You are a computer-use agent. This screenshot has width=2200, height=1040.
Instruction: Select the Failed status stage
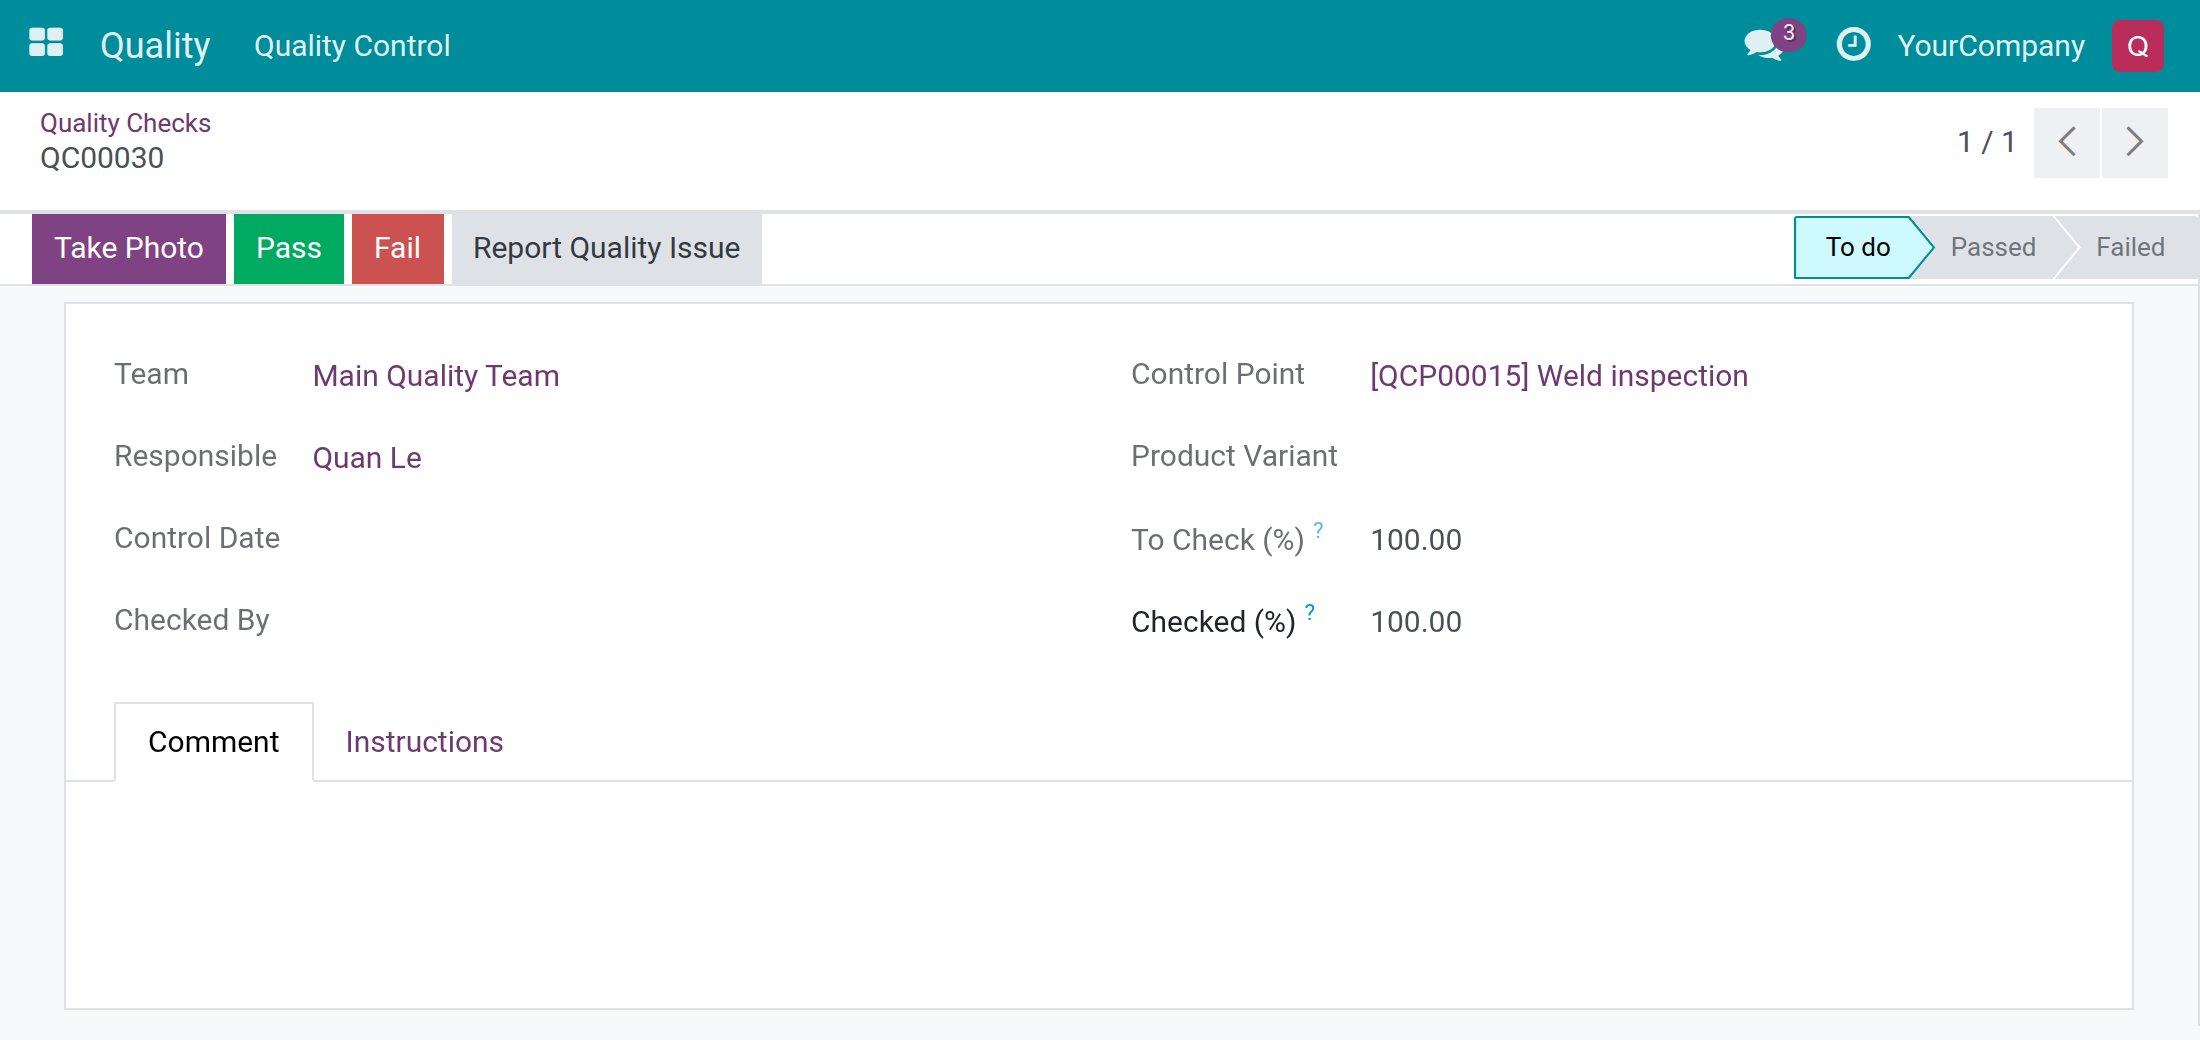[x=2129, y=247]
